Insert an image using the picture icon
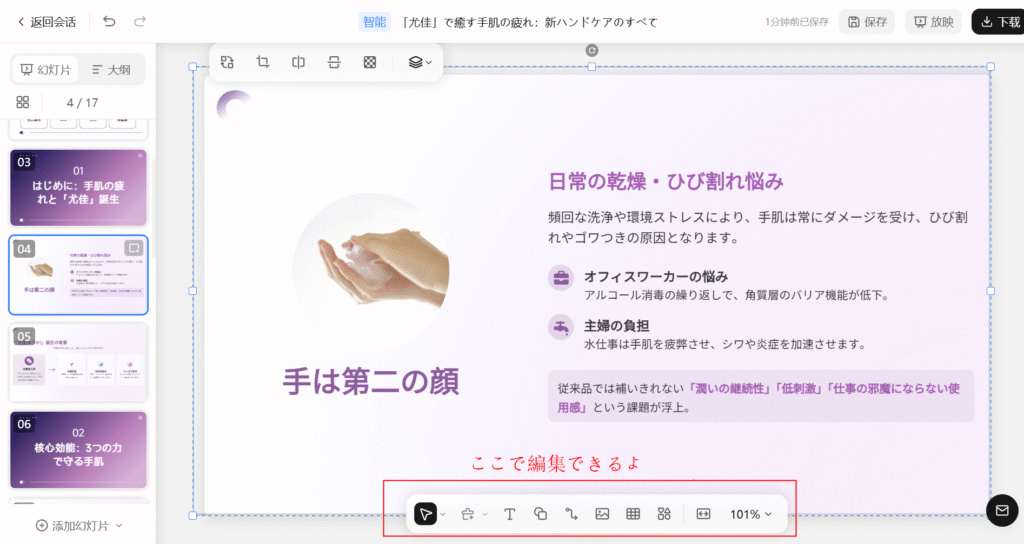Image resolution: width=1024 pixels, height=544 pixels. (x=602, y=514)
